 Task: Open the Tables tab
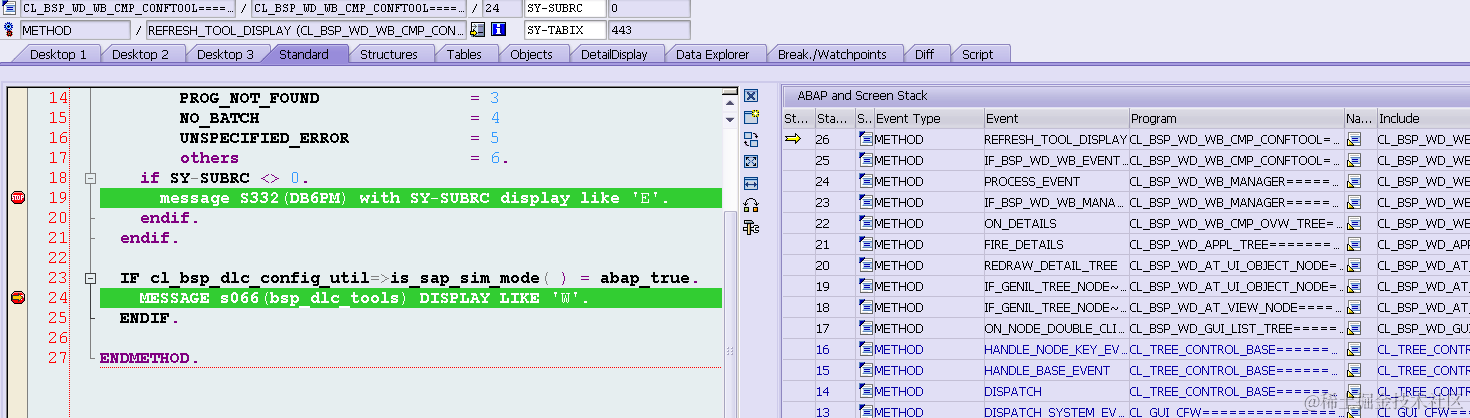pyautogui.click(x=464, y=54)
